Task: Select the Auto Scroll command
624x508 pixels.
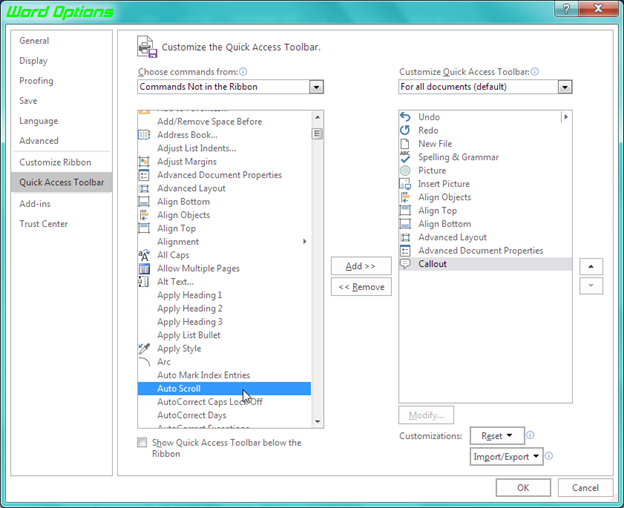Action: 224,389
